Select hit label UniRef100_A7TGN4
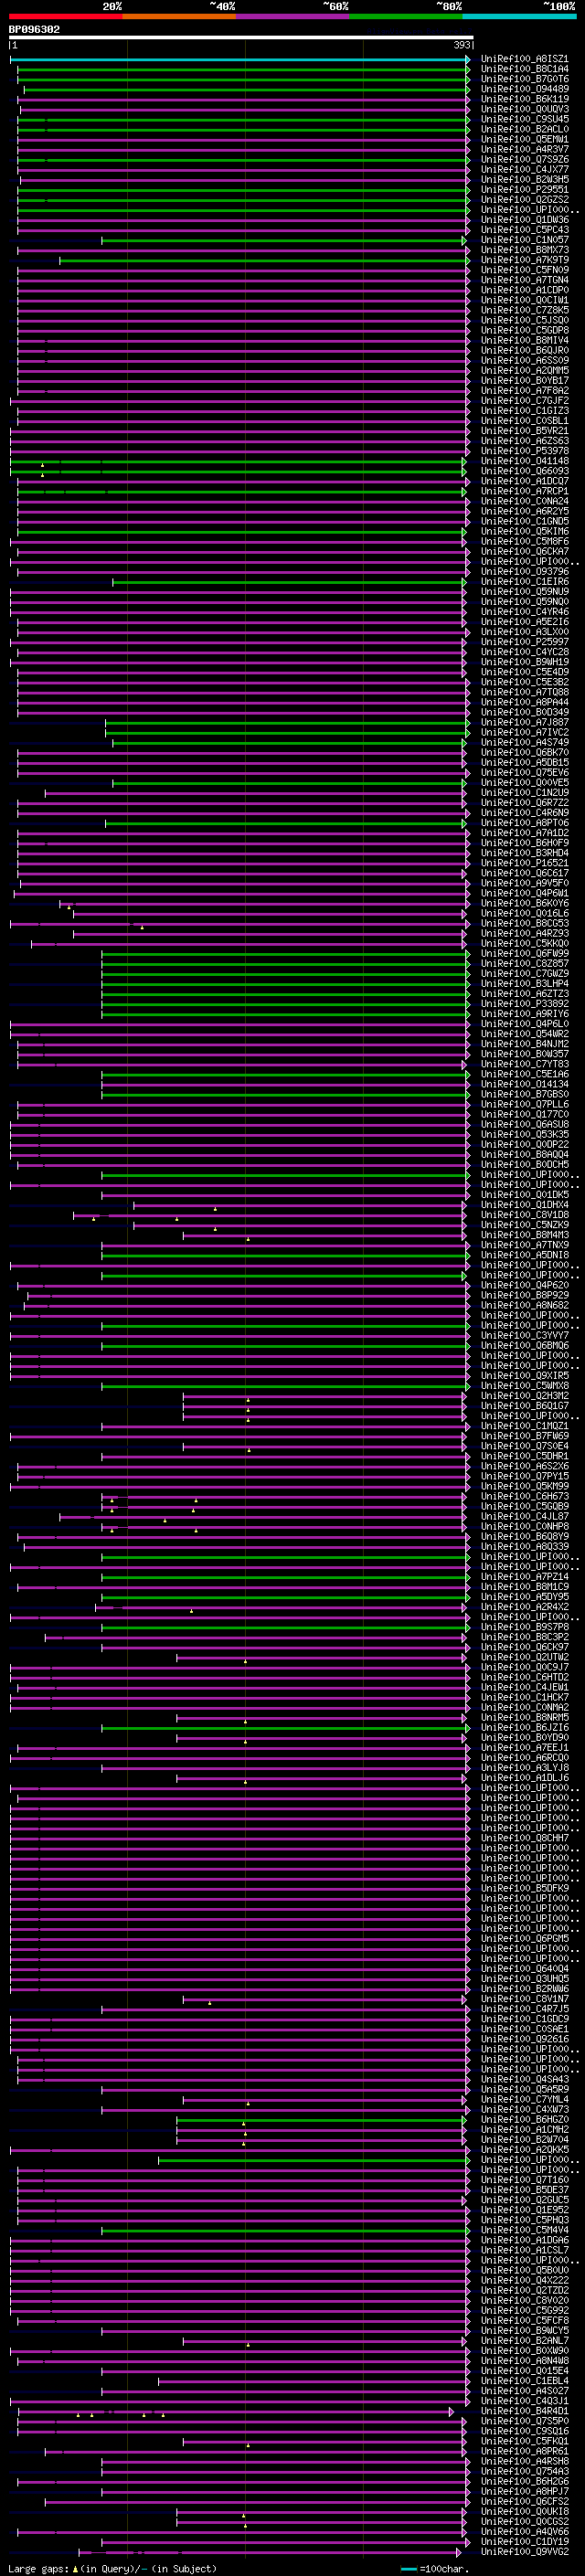The width and height of the screenshot is (585, 2576). coord(525,280)
